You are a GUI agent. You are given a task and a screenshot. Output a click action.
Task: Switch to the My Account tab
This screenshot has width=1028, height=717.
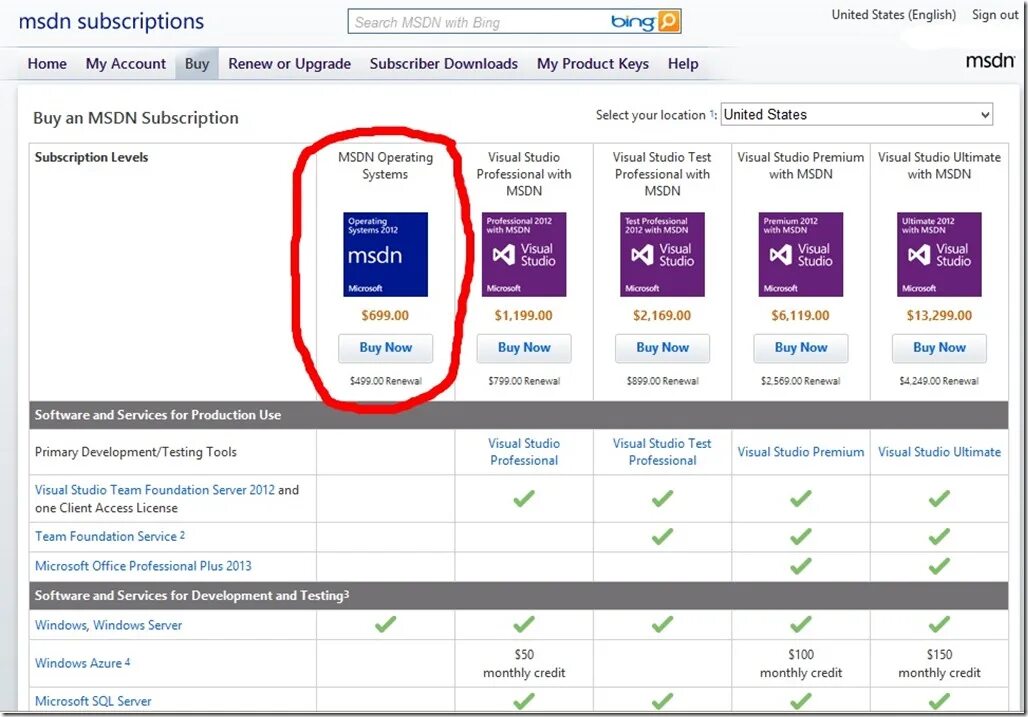point(125,63)
